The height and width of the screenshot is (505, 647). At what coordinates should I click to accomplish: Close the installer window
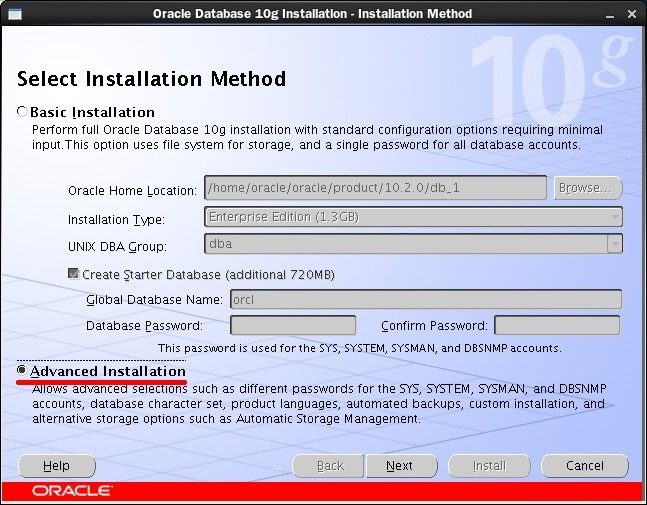pyautogui.click(x=631, y=14)
